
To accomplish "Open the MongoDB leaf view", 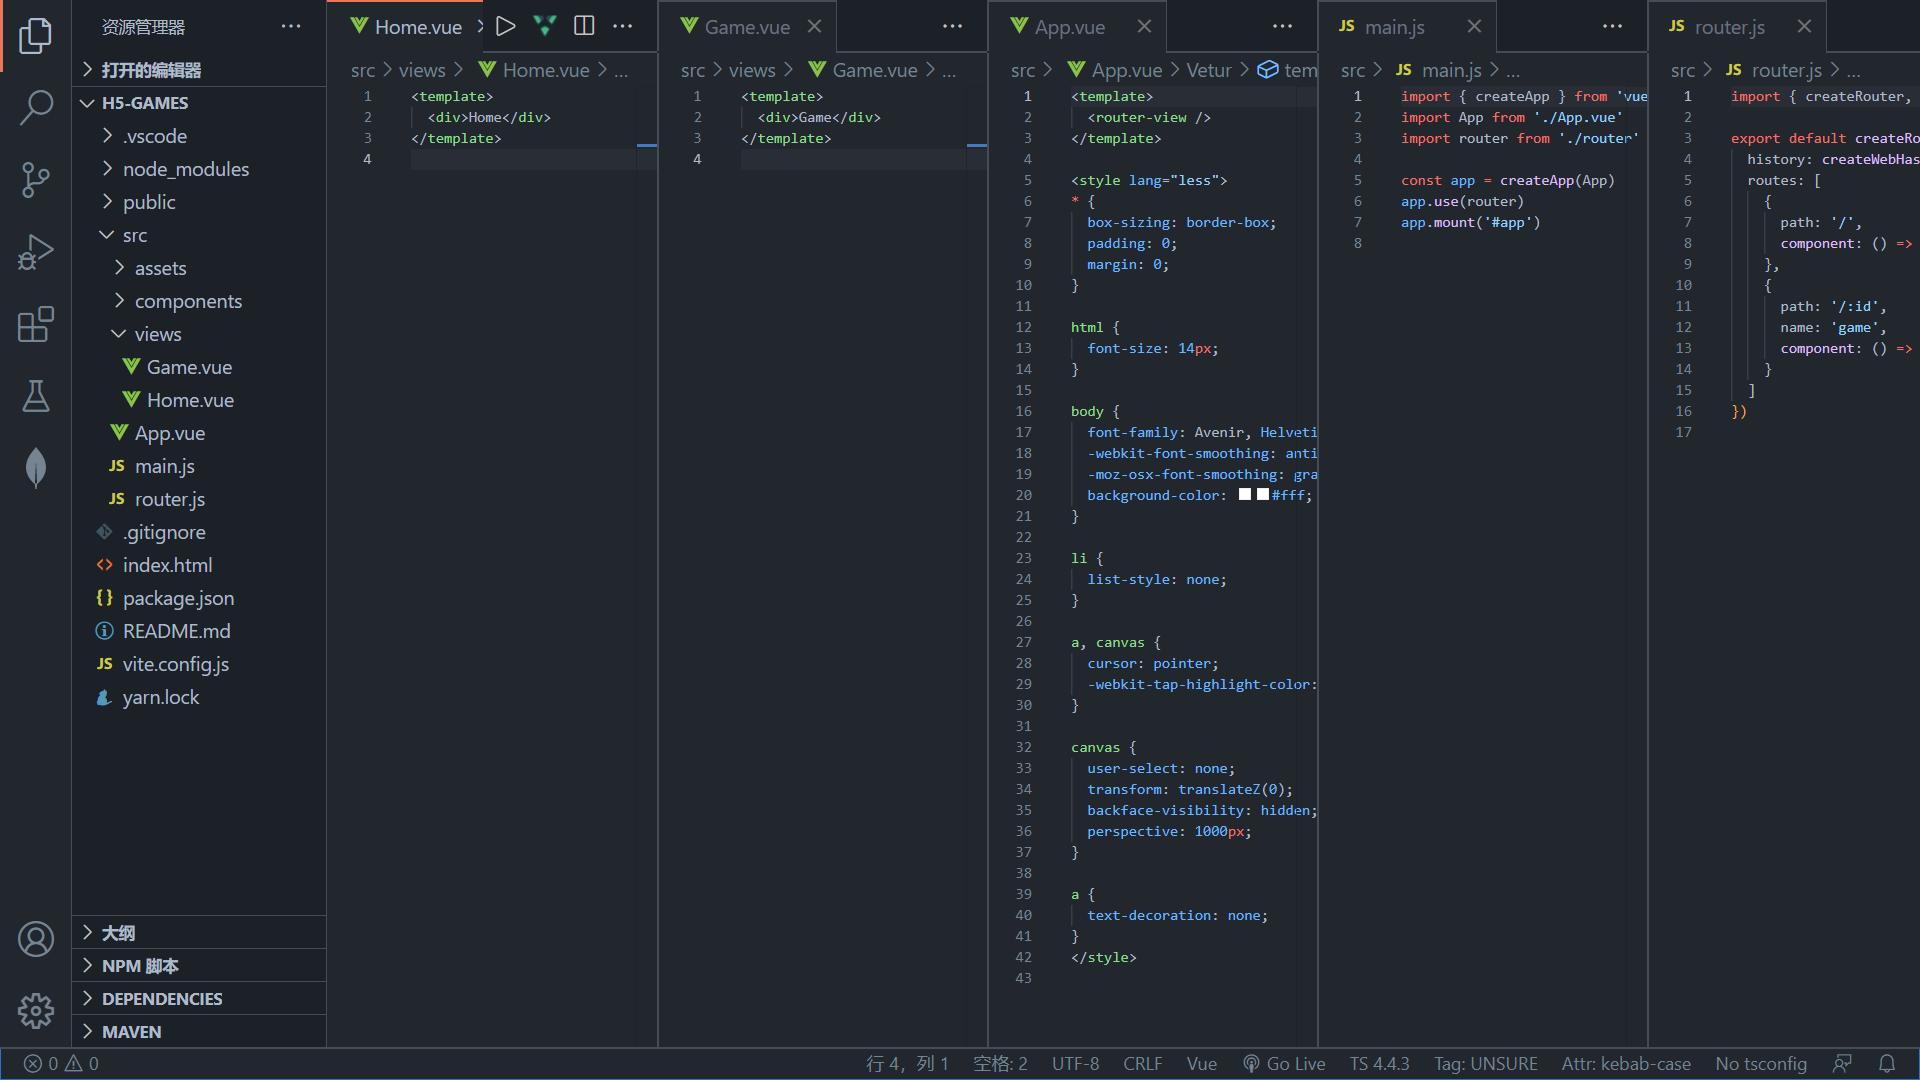I will 36,468.
